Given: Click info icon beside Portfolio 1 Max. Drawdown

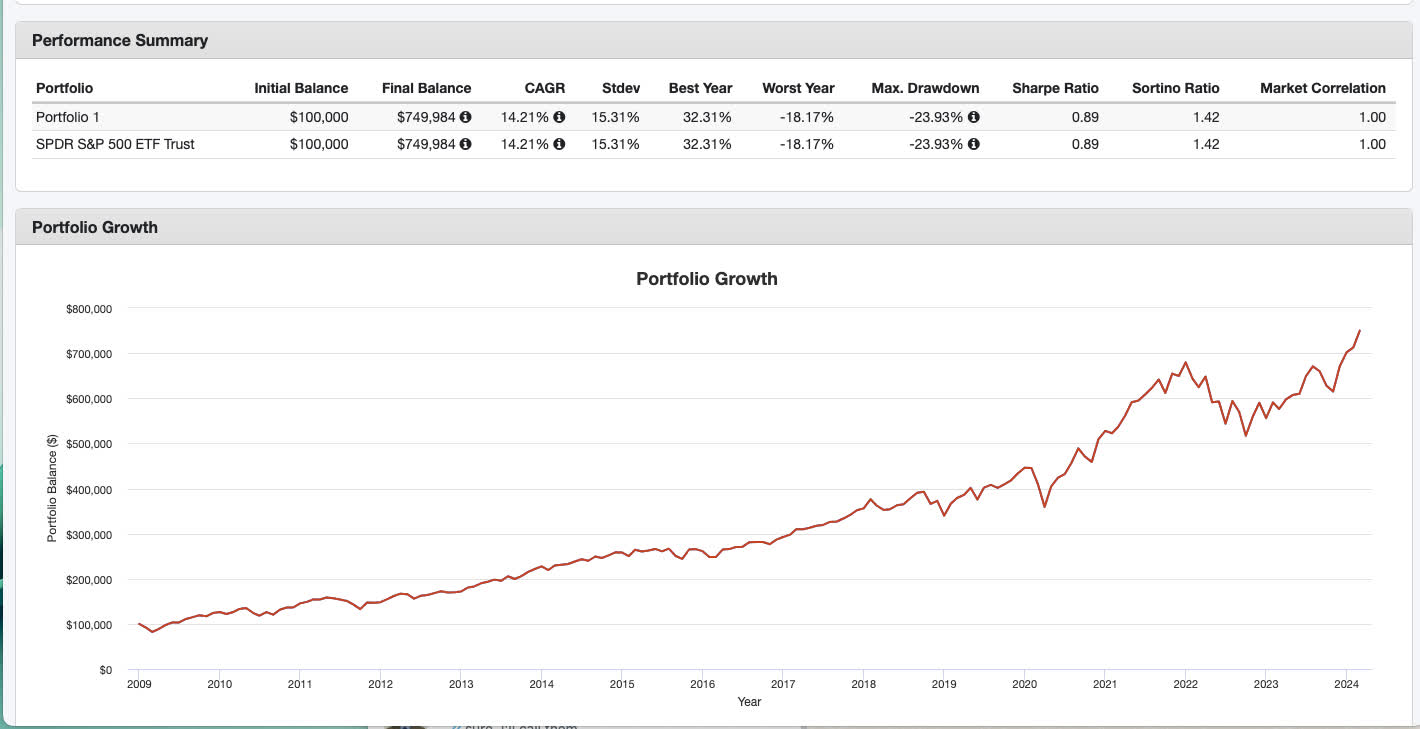Looking at the screenshot, I should click(974, 117).
